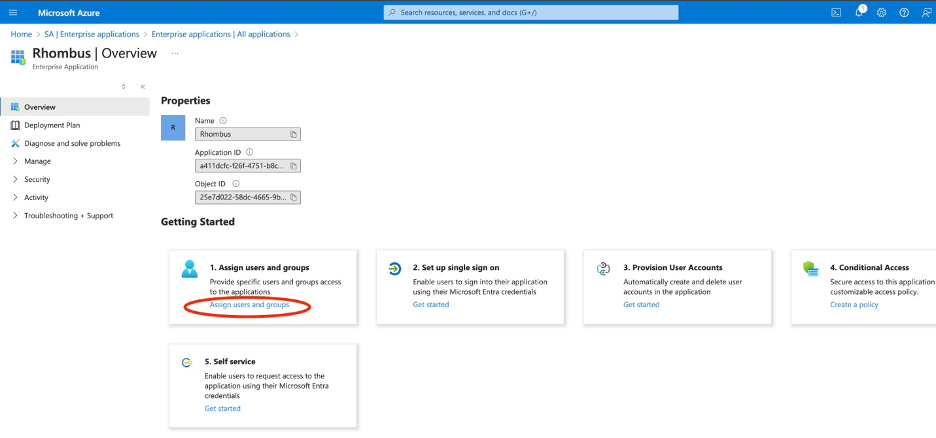The width and height of the screenshot is (936, 438).
Task: Click the Assign users and groups link
Action: [x=250, y=305]
